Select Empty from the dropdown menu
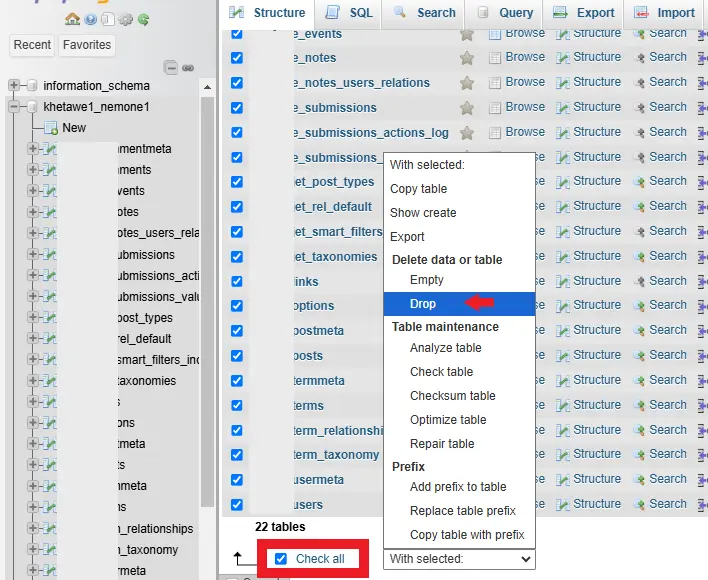Image resolution: width=708 pixels, height=580 pixels. (x=459, y=280)
